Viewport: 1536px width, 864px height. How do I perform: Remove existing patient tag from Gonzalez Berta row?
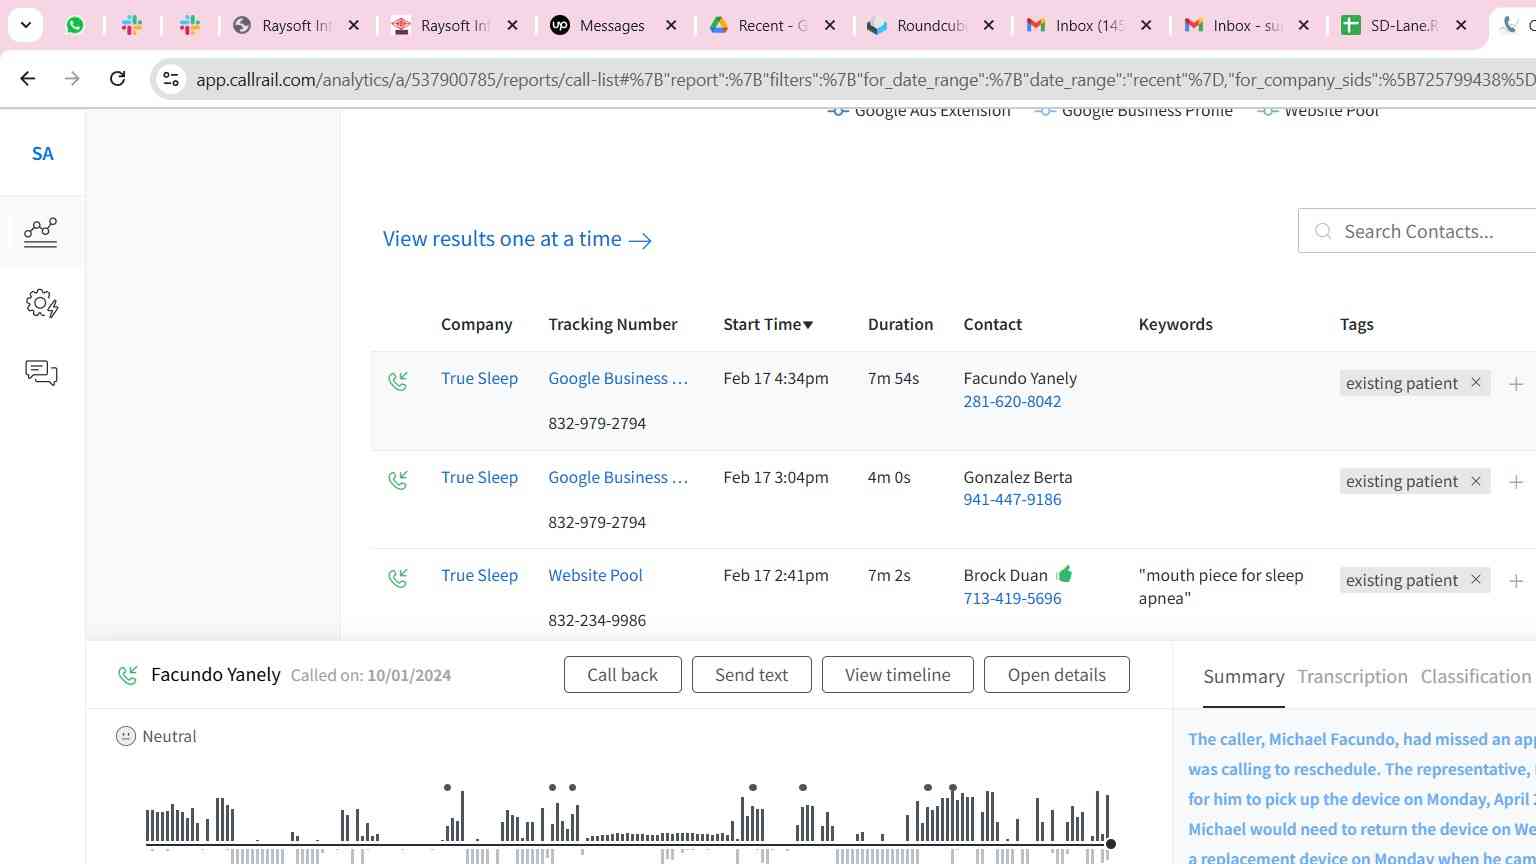point(1475,481)
